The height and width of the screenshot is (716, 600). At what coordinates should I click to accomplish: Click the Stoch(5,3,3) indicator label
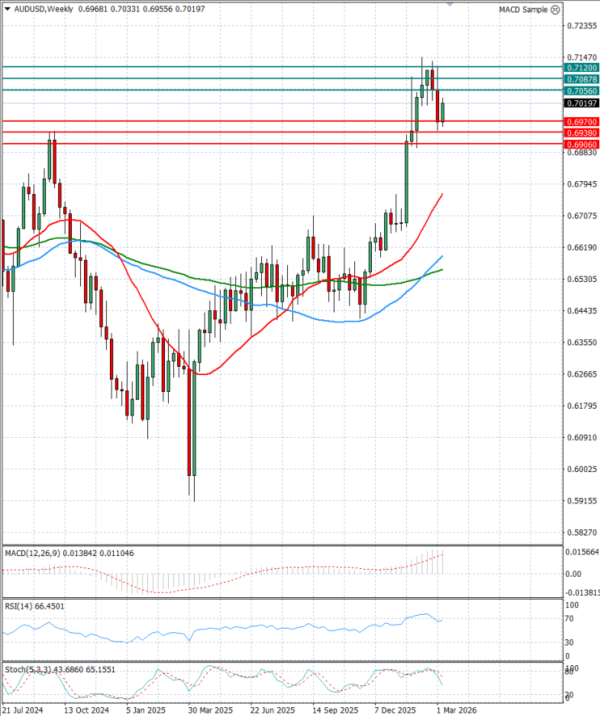[x=25, y=667]
